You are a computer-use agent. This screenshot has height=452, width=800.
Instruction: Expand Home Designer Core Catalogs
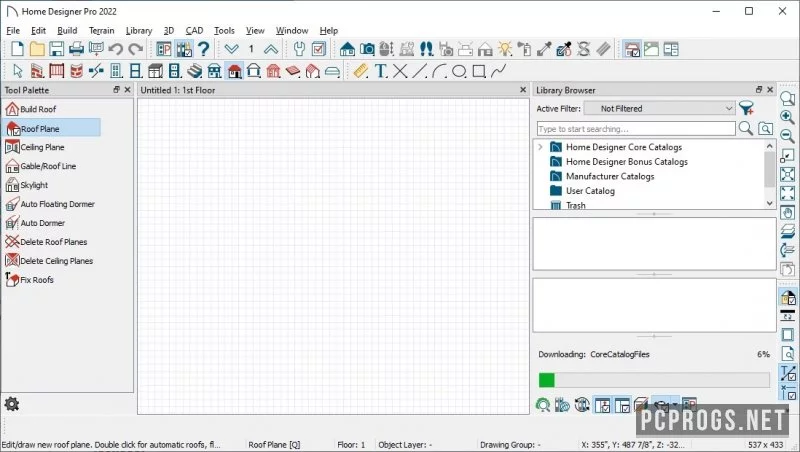(x=540, y=147)
